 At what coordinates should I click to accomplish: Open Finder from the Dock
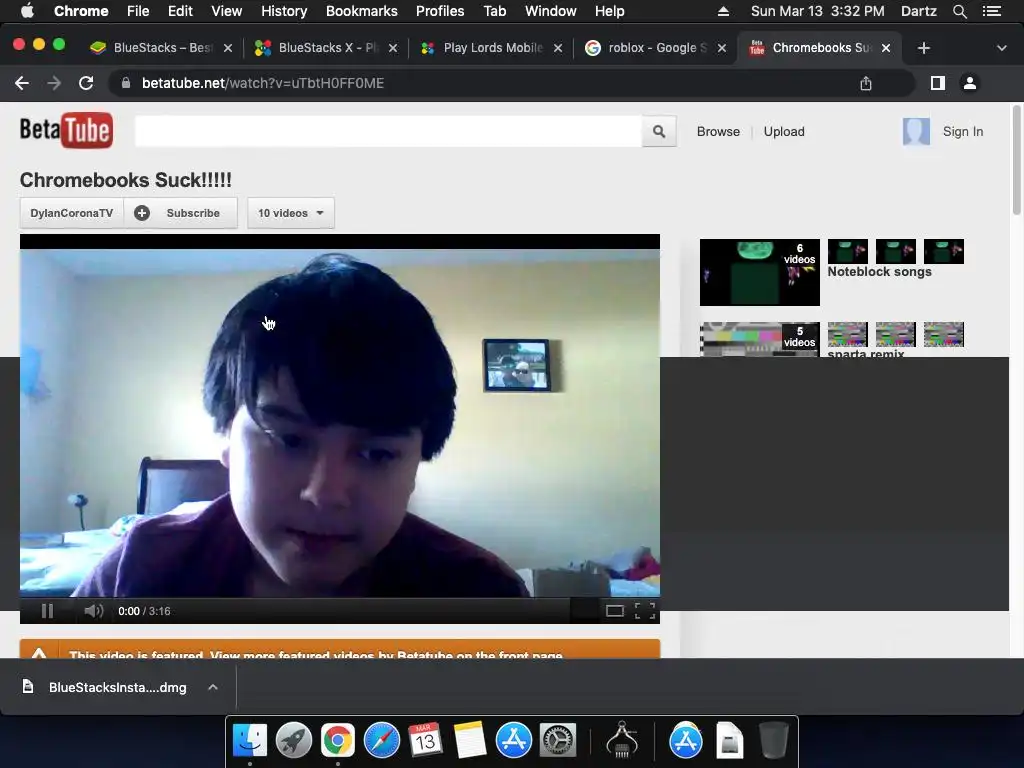(x=250, y=740)
